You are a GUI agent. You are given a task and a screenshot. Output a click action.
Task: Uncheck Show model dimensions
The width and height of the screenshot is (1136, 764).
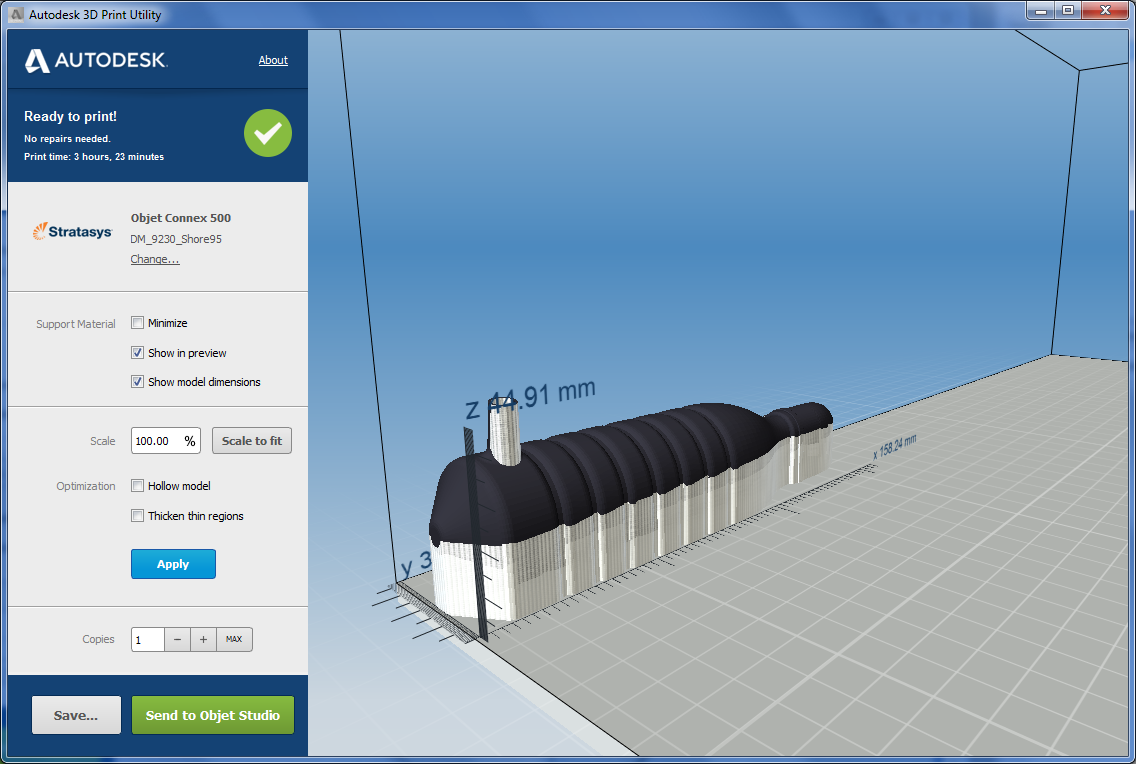pos(137,381)
